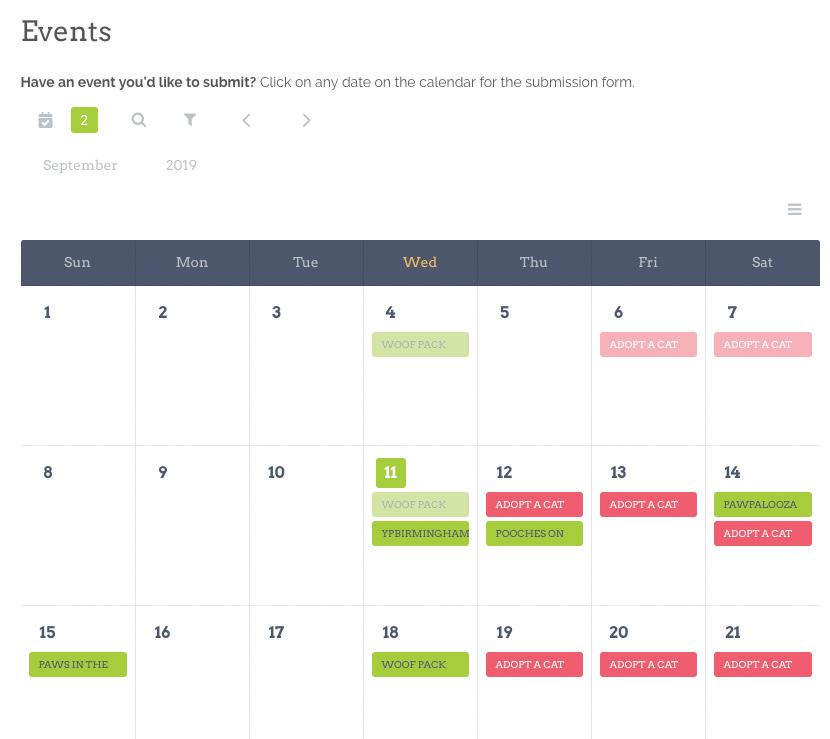Click date 16 to submit event
This screenshot has width=830, height=739.
pos(162,632)
